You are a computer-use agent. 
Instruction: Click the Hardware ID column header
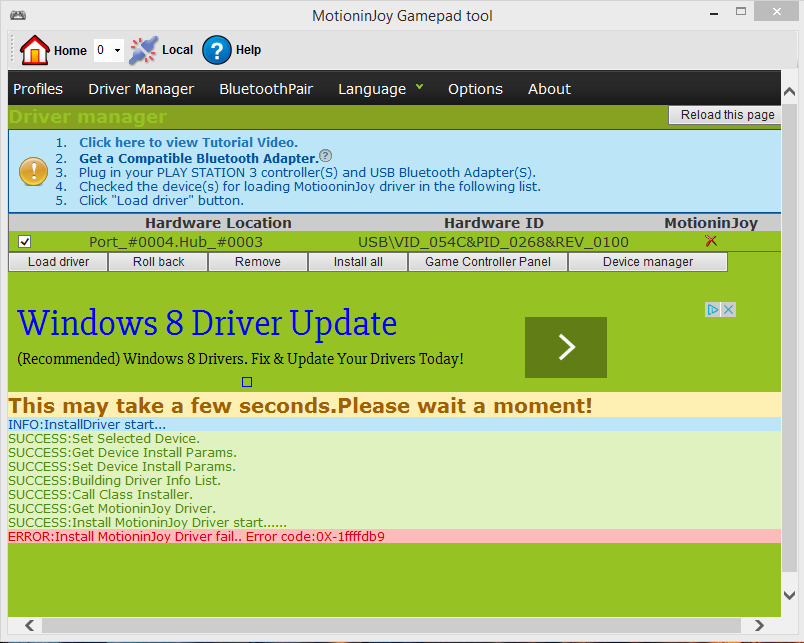(x=494, y=223)
